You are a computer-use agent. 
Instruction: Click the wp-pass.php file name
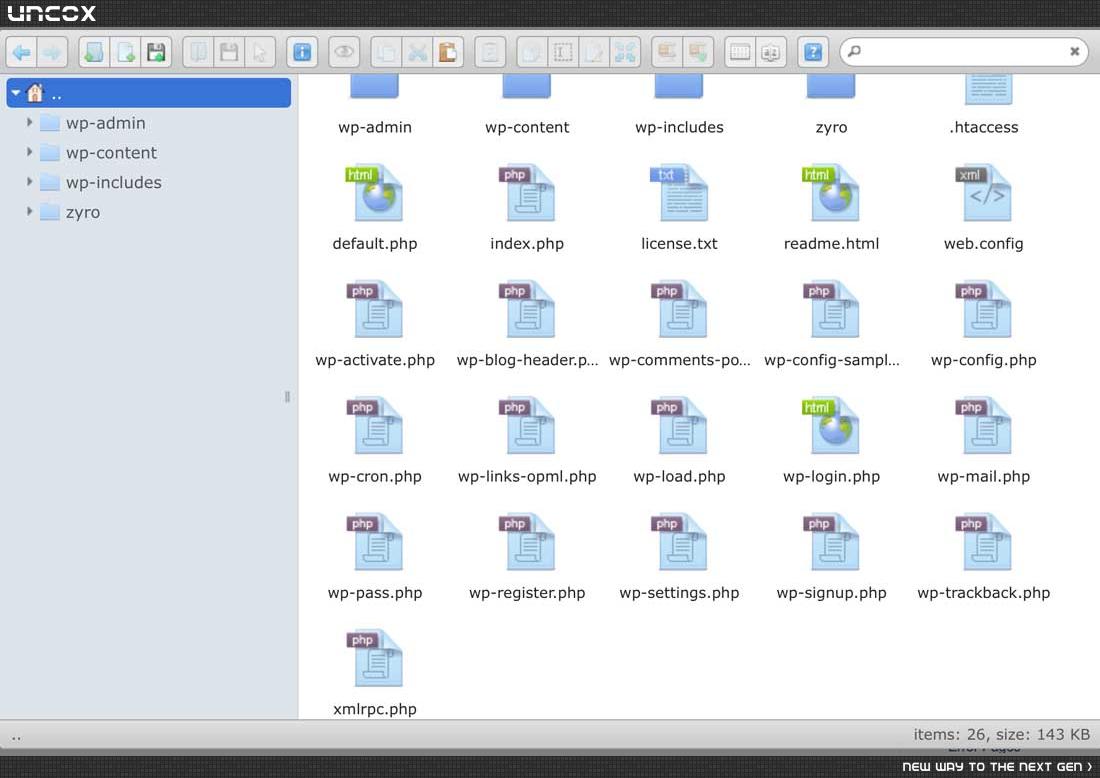[375, 593]
